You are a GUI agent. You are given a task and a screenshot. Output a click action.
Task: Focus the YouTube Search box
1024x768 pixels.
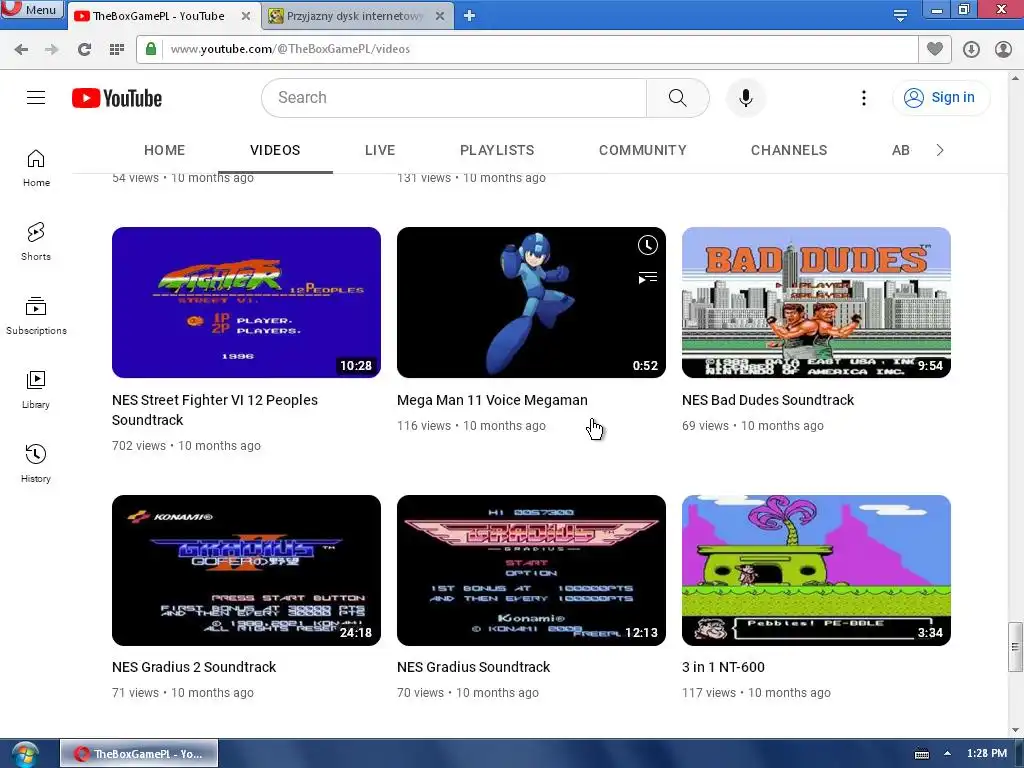click(454, 98)
